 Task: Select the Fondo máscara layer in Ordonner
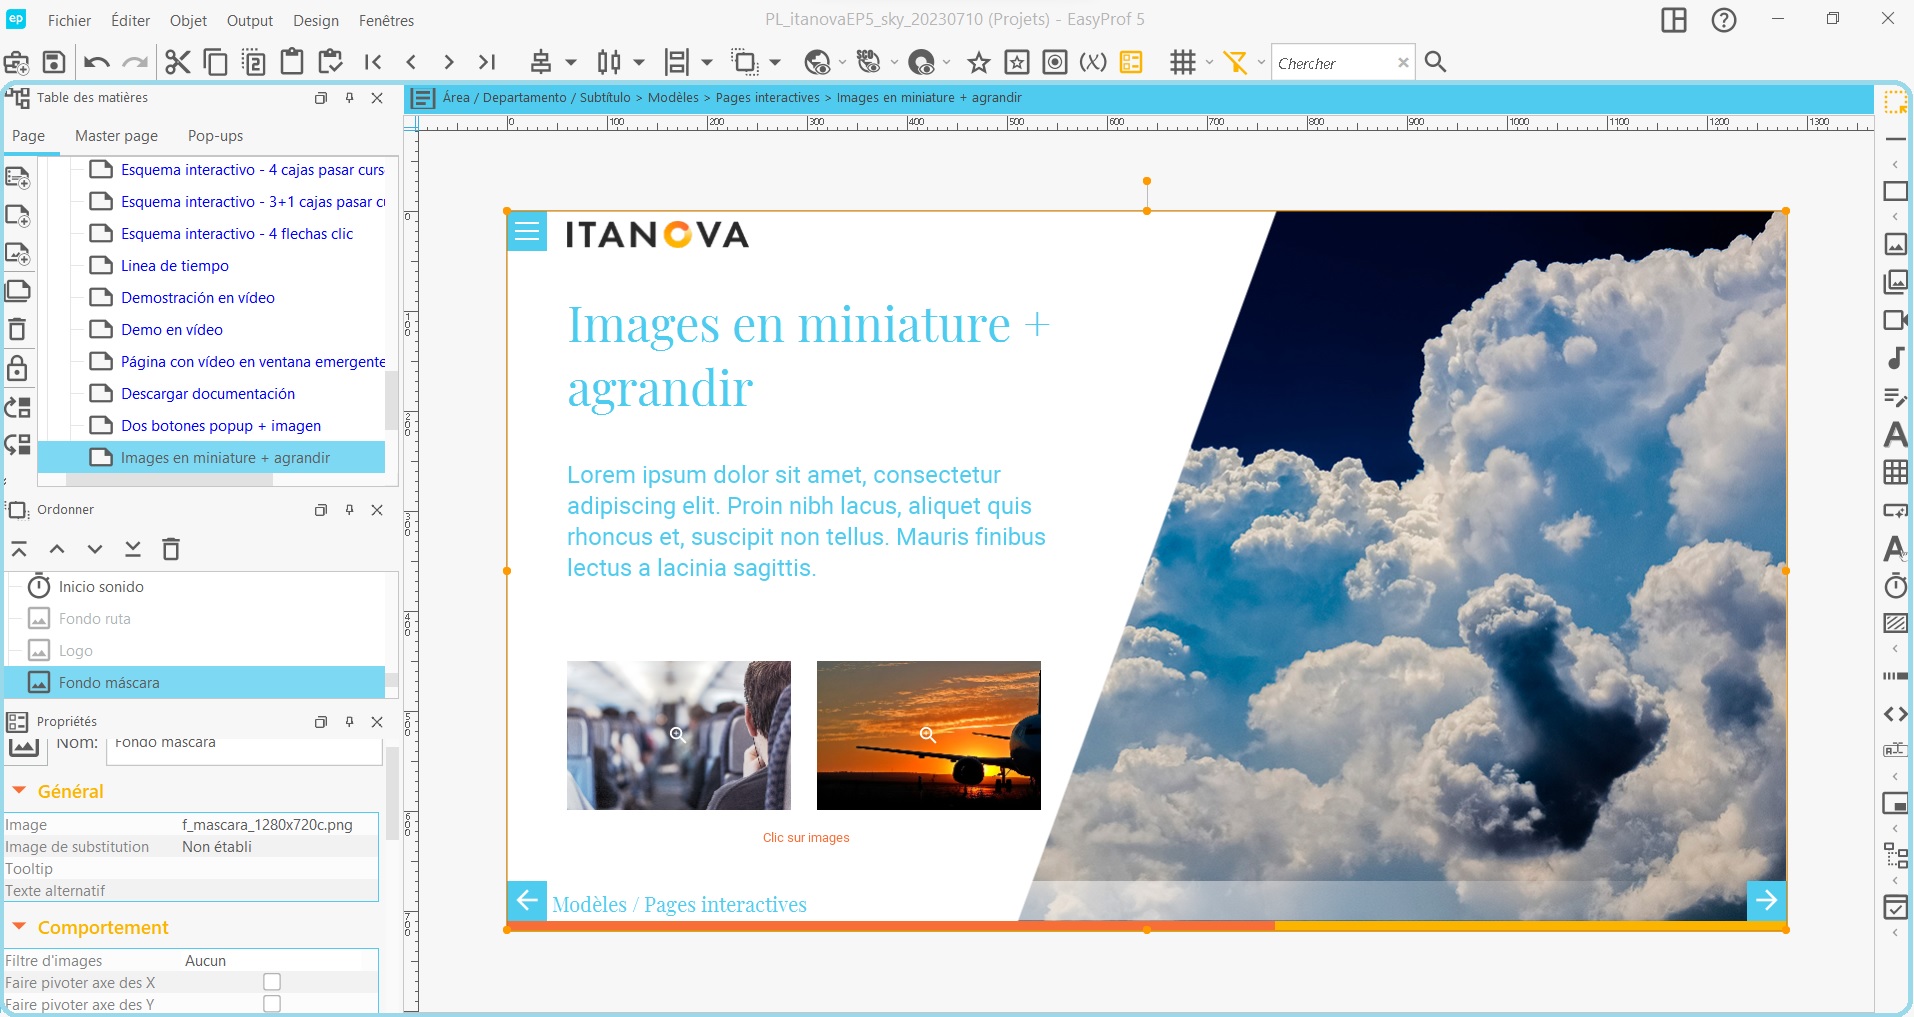point(110,683)
